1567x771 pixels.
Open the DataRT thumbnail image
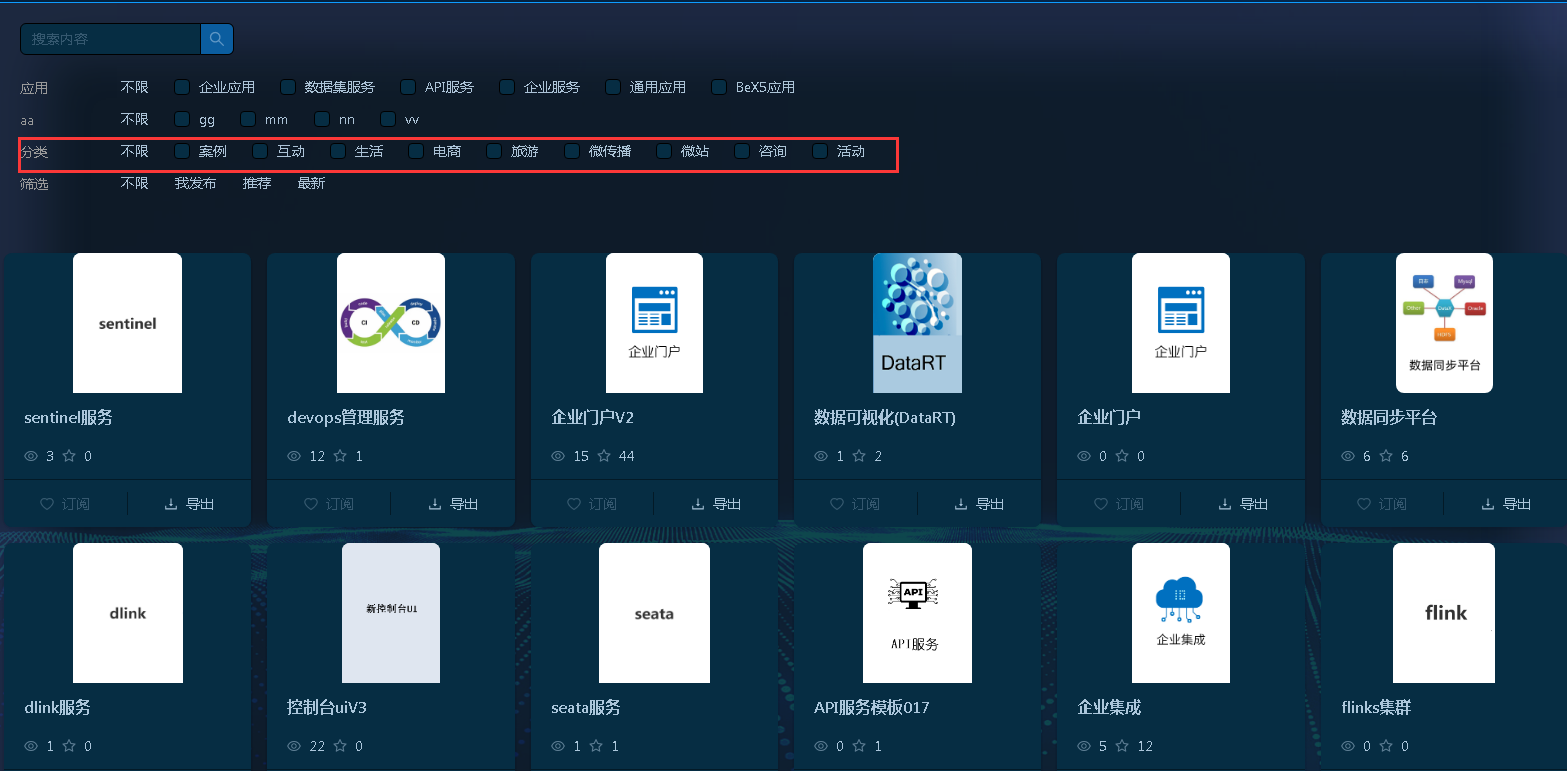click(x=917, y=323)
